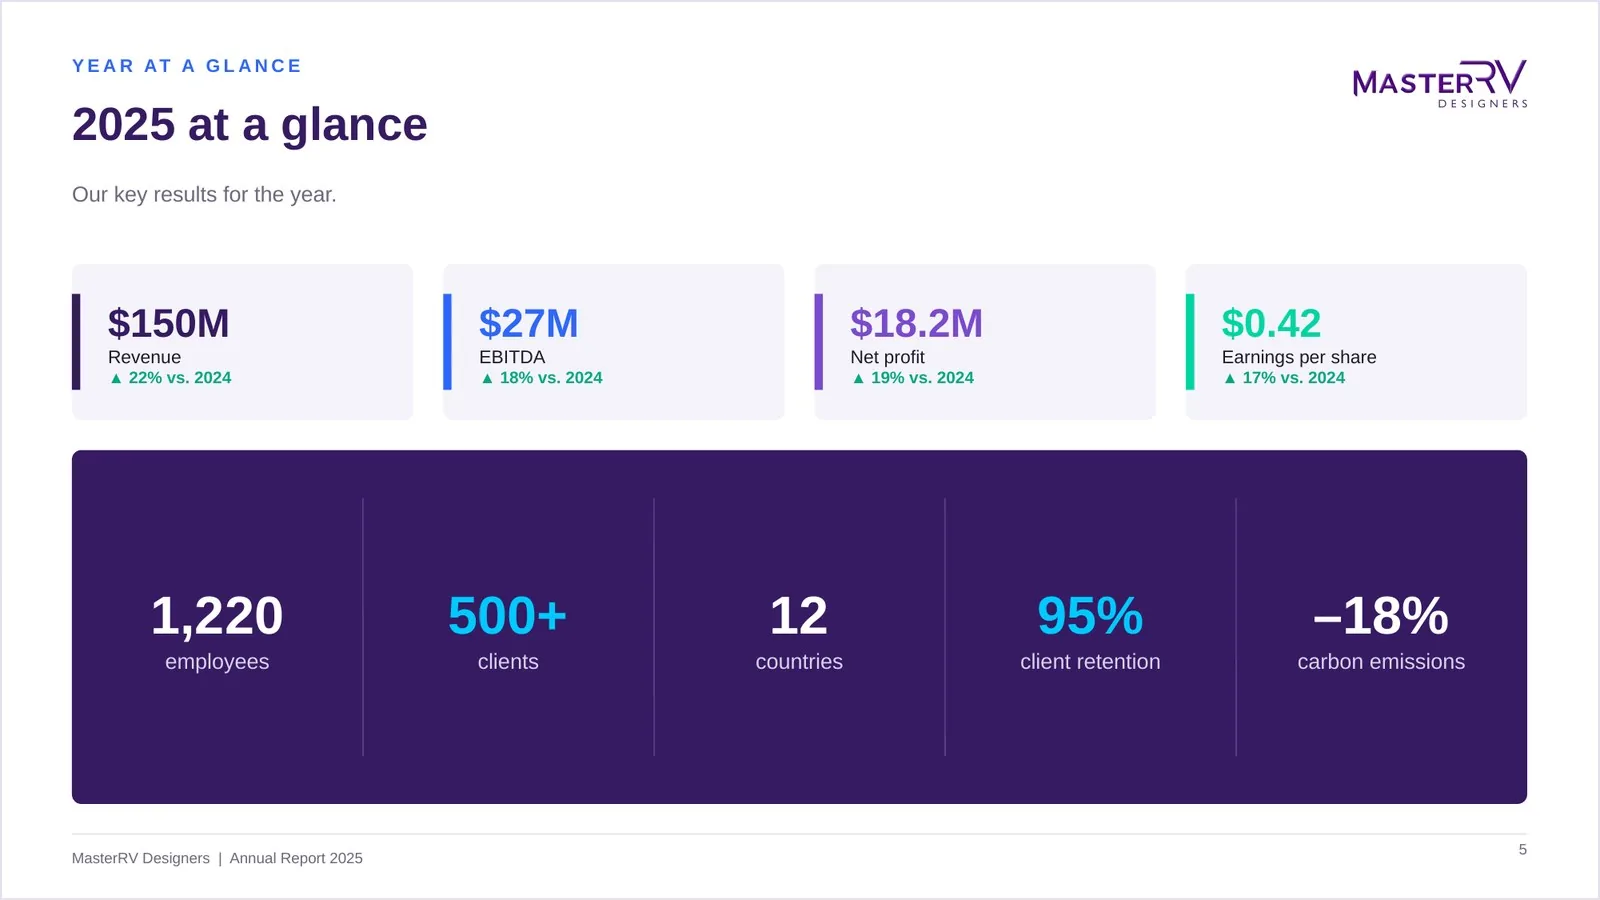1600x900 pixels.
Task: Select the "YEAR AT A GLANCE" eyebrow heading
Action: tap(187, 66)
